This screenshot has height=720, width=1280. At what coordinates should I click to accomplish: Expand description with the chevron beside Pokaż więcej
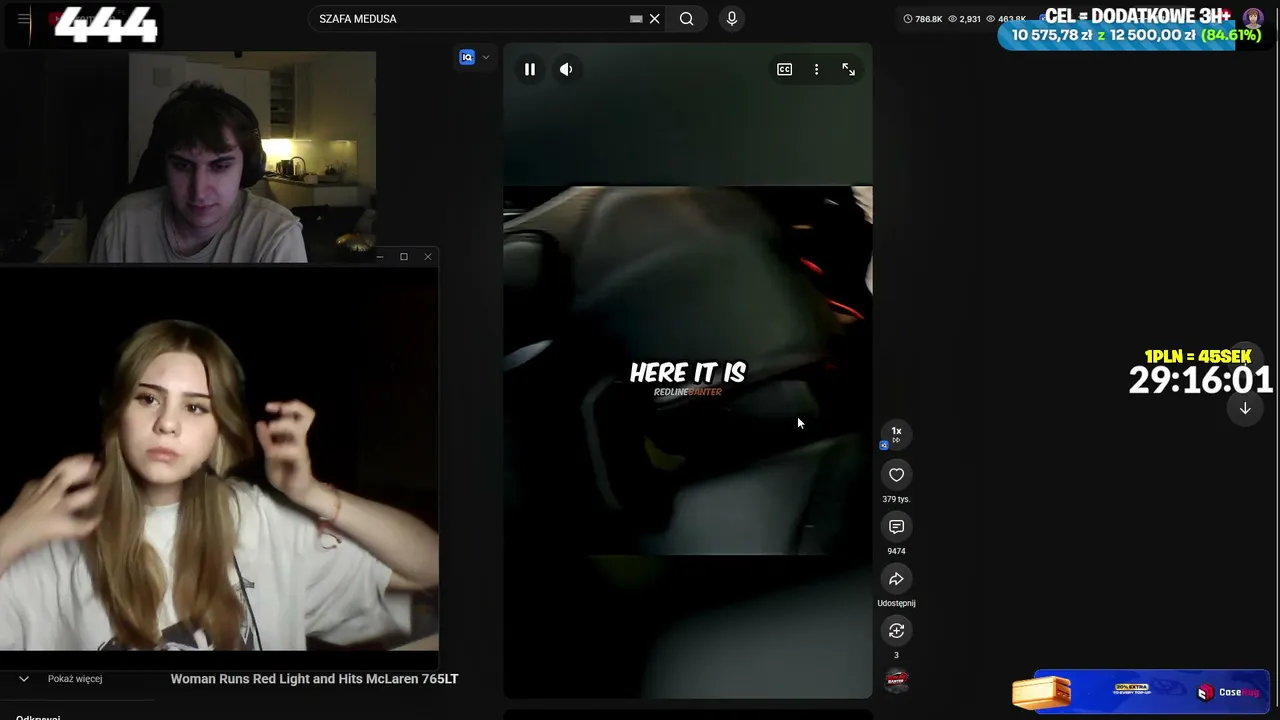click(x=24, y=679)
